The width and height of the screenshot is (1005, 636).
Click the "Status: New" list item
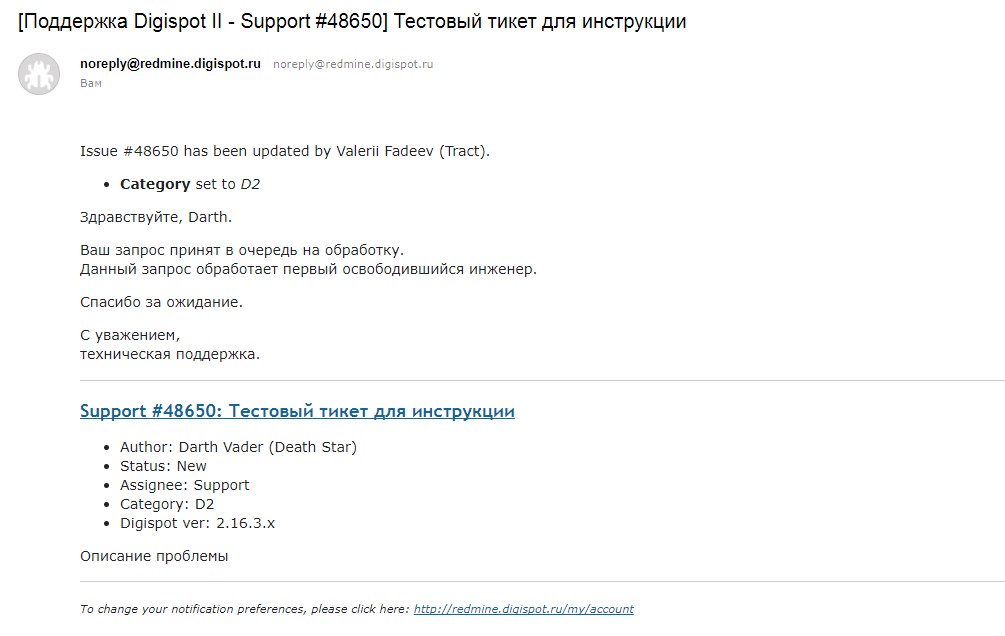coord(163,466)
